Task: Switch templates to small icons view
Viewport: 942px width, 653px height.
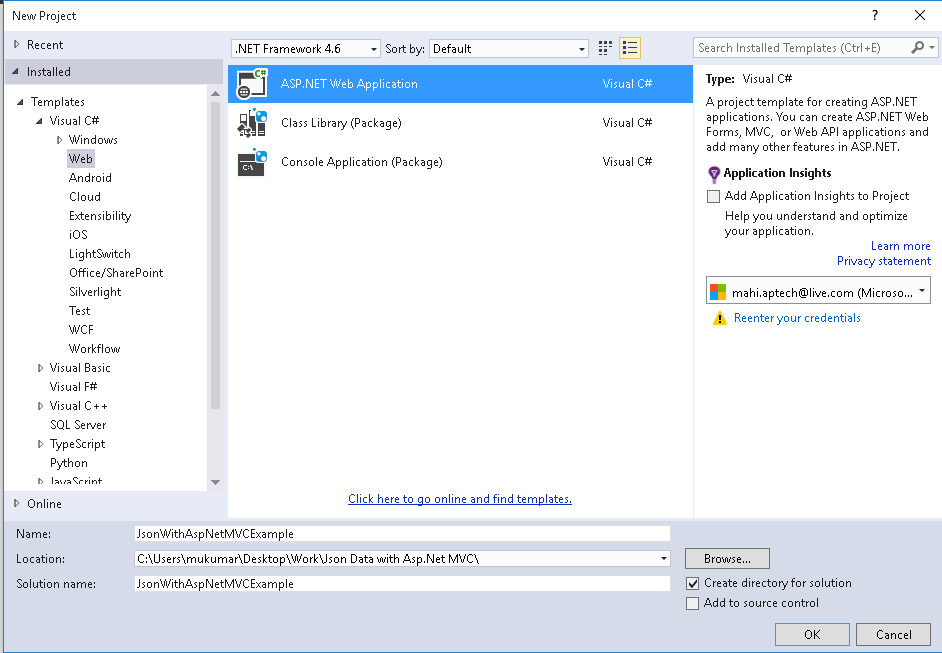Action: [x=605, y=48]
